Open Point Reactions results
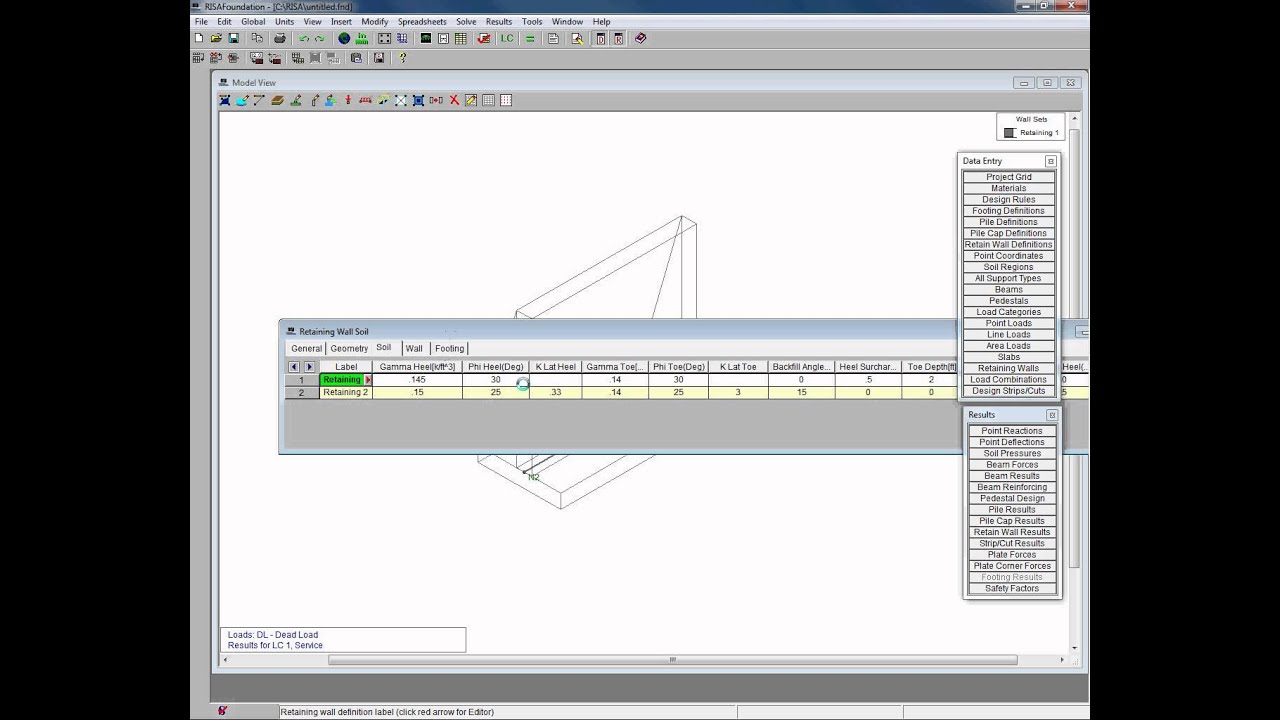Image resolution: width=1280 pixels, height=720 pixels. pos(1012,431)
